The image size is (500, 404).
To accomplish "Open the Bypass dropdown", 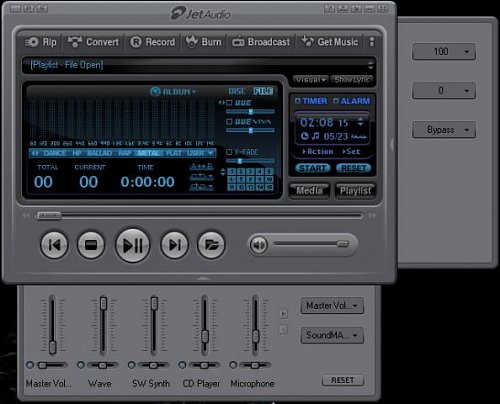I will [444, 129].
